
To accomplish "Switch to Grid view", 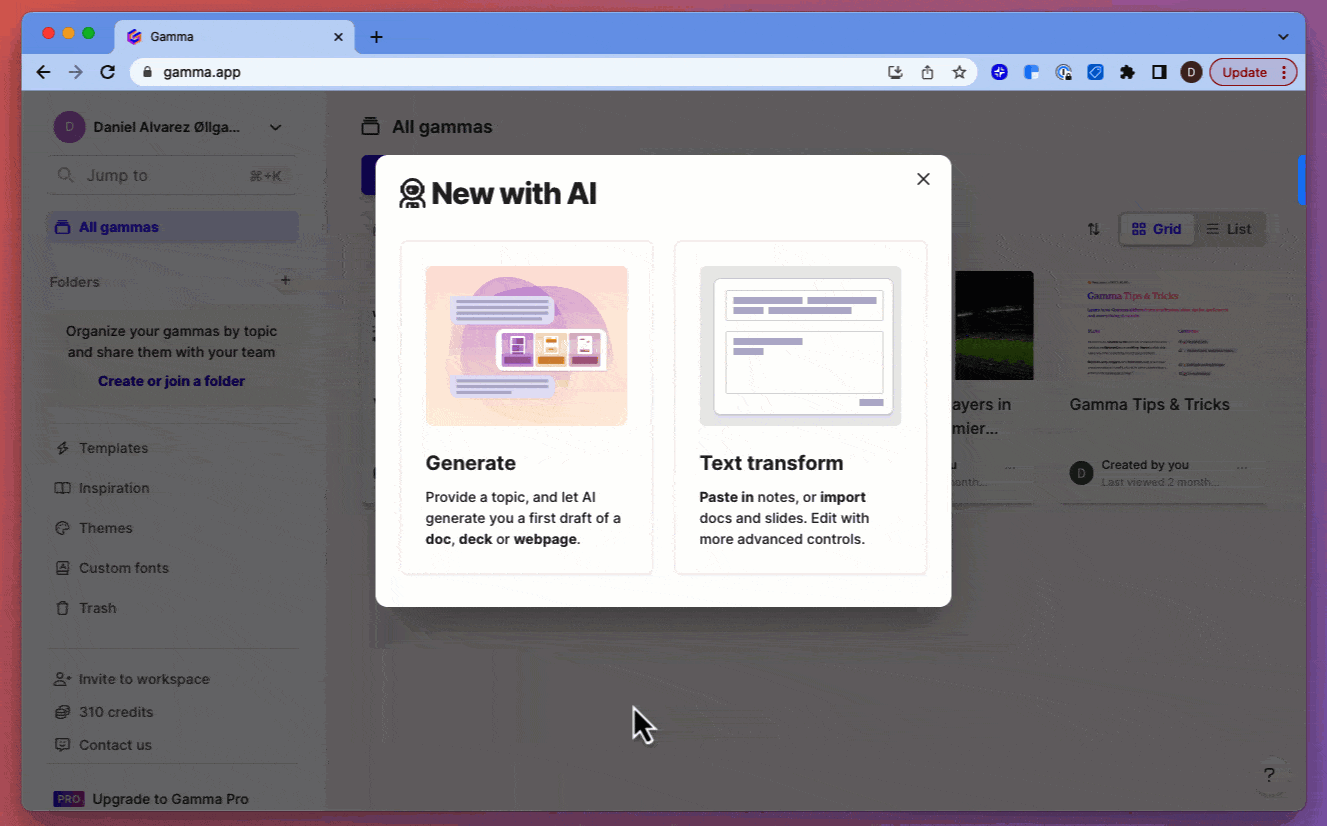I will 1156,229.
